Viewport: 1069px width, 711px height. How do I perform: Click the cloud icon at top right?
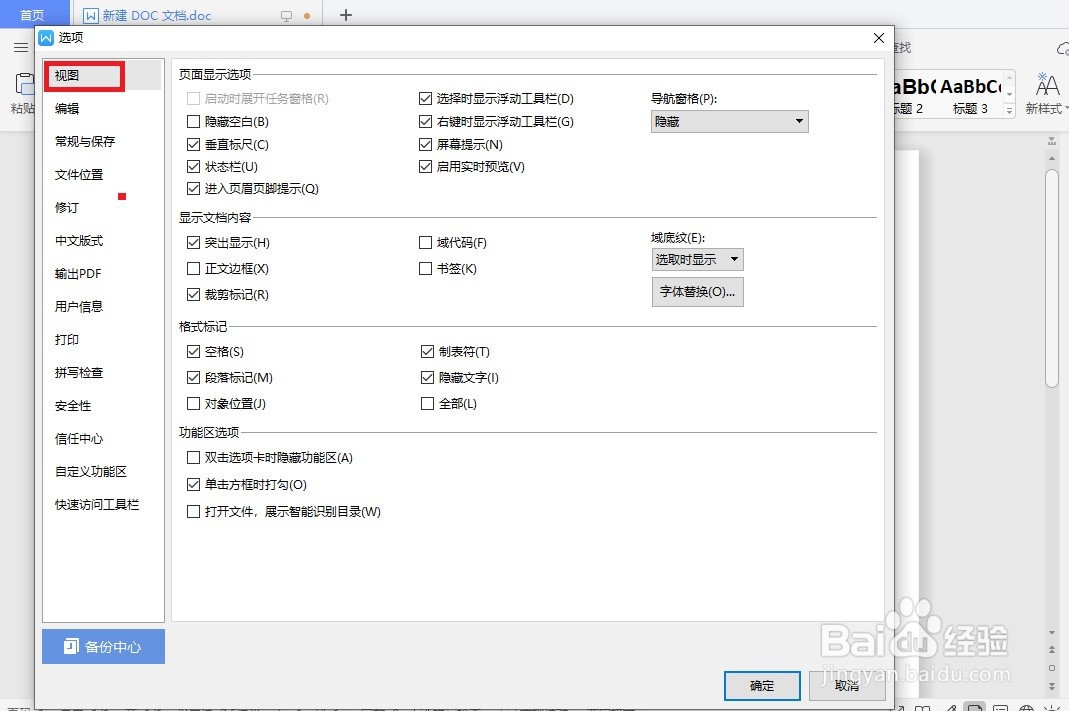(1063, 48)
